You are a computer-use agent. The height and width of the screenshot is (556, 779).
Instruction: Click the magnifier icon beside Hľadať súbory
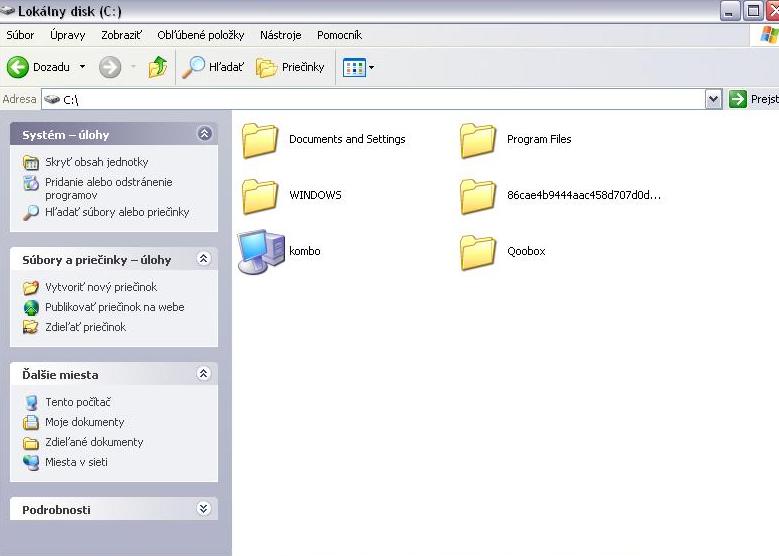pyautogui.click(x=31, y=213)
